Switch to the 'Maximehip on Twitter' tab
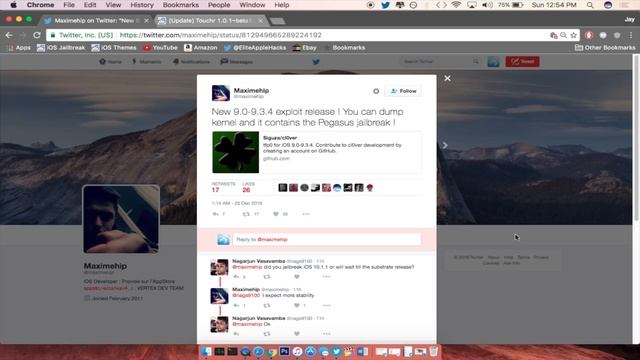Image resolution: width=640 pixels, height=360 pixels. (96, 20)
